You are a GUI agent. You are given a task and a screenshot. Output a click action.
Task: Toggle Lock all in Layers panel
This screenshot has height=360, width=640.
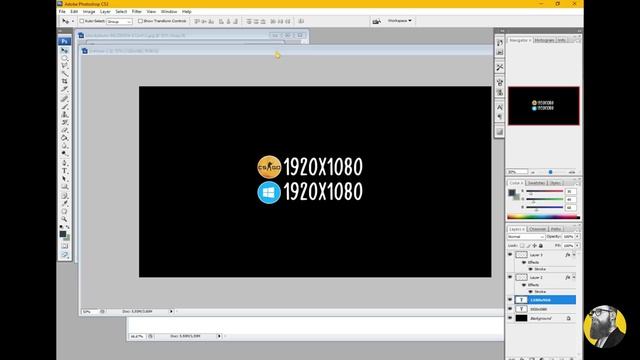(541, 246)
